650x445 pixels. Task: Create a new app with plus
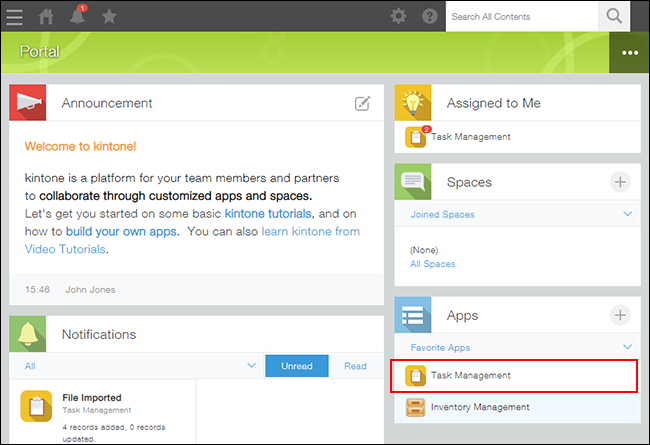tap(620, 315)
